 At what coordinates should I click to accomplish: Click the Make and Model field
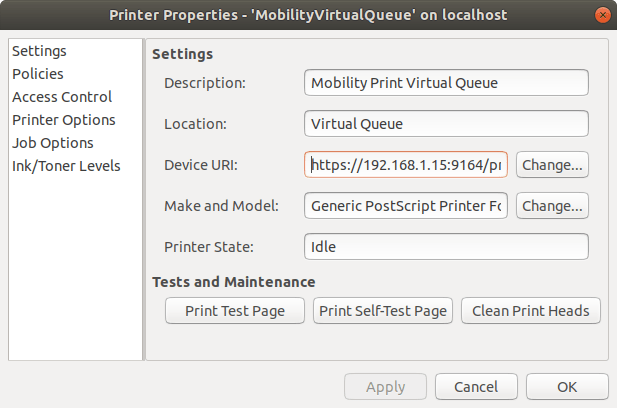(x=406, y=205)
